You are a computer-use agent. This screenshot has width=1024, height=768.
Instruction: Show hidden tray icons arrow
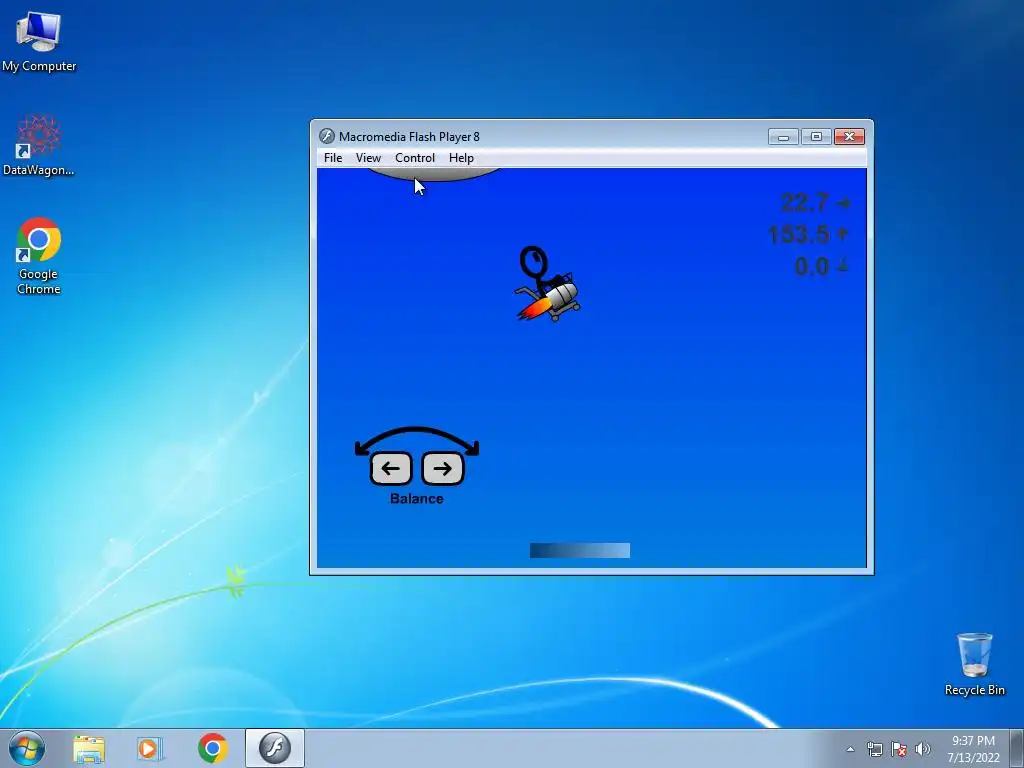(850, 749)
